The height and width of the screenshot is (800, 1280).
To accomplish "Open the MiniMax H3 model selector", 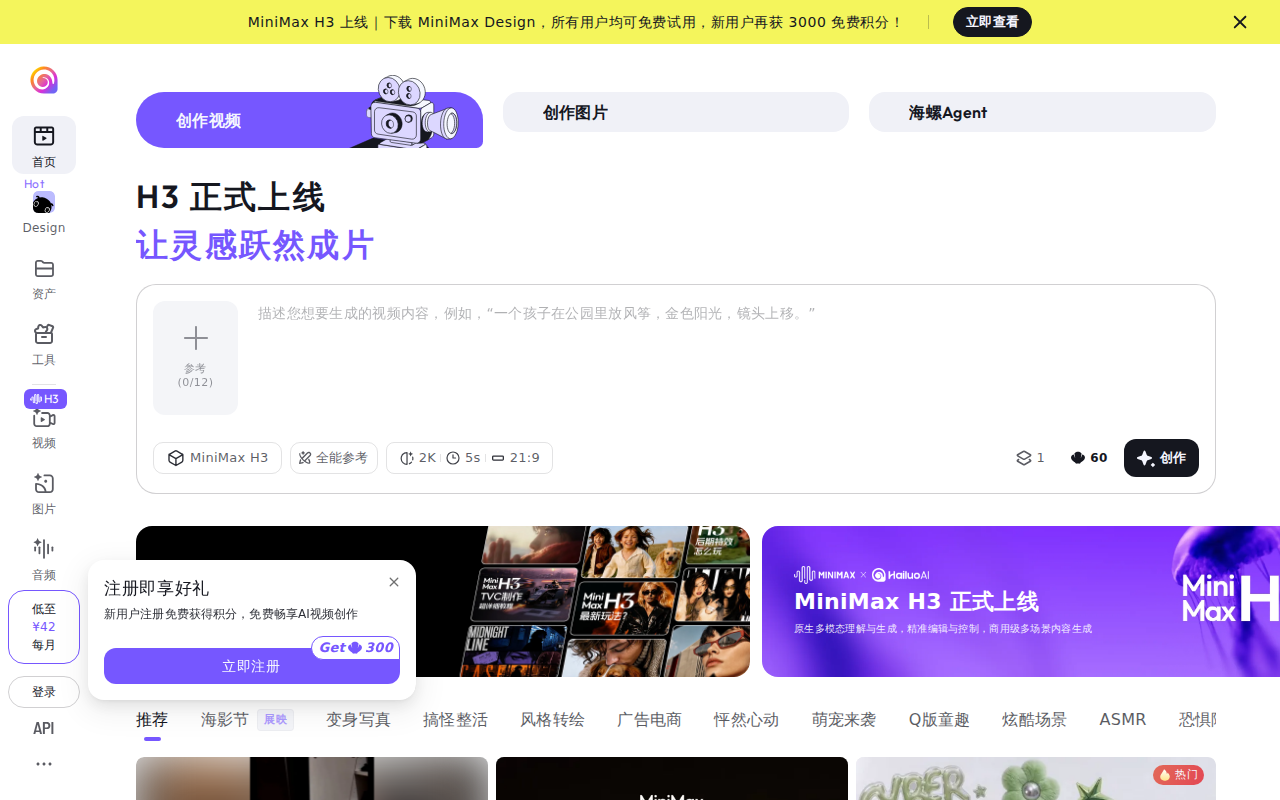I will (x=218, y=458).
